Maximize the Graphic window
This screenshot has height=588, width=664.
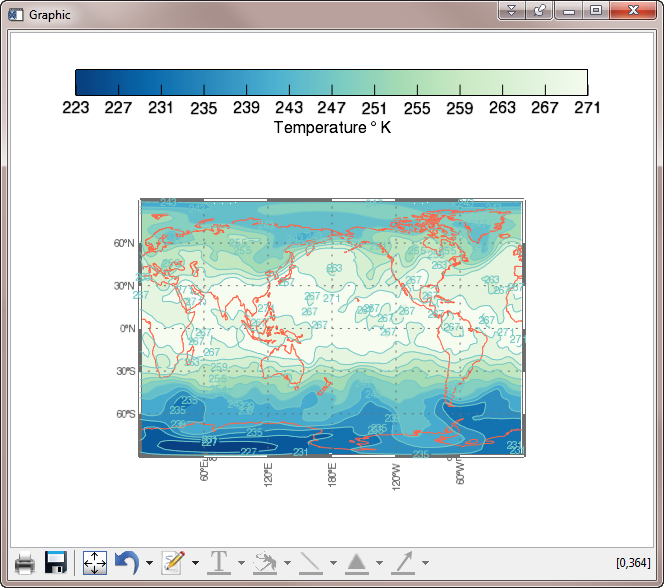(x=596, y=10)
